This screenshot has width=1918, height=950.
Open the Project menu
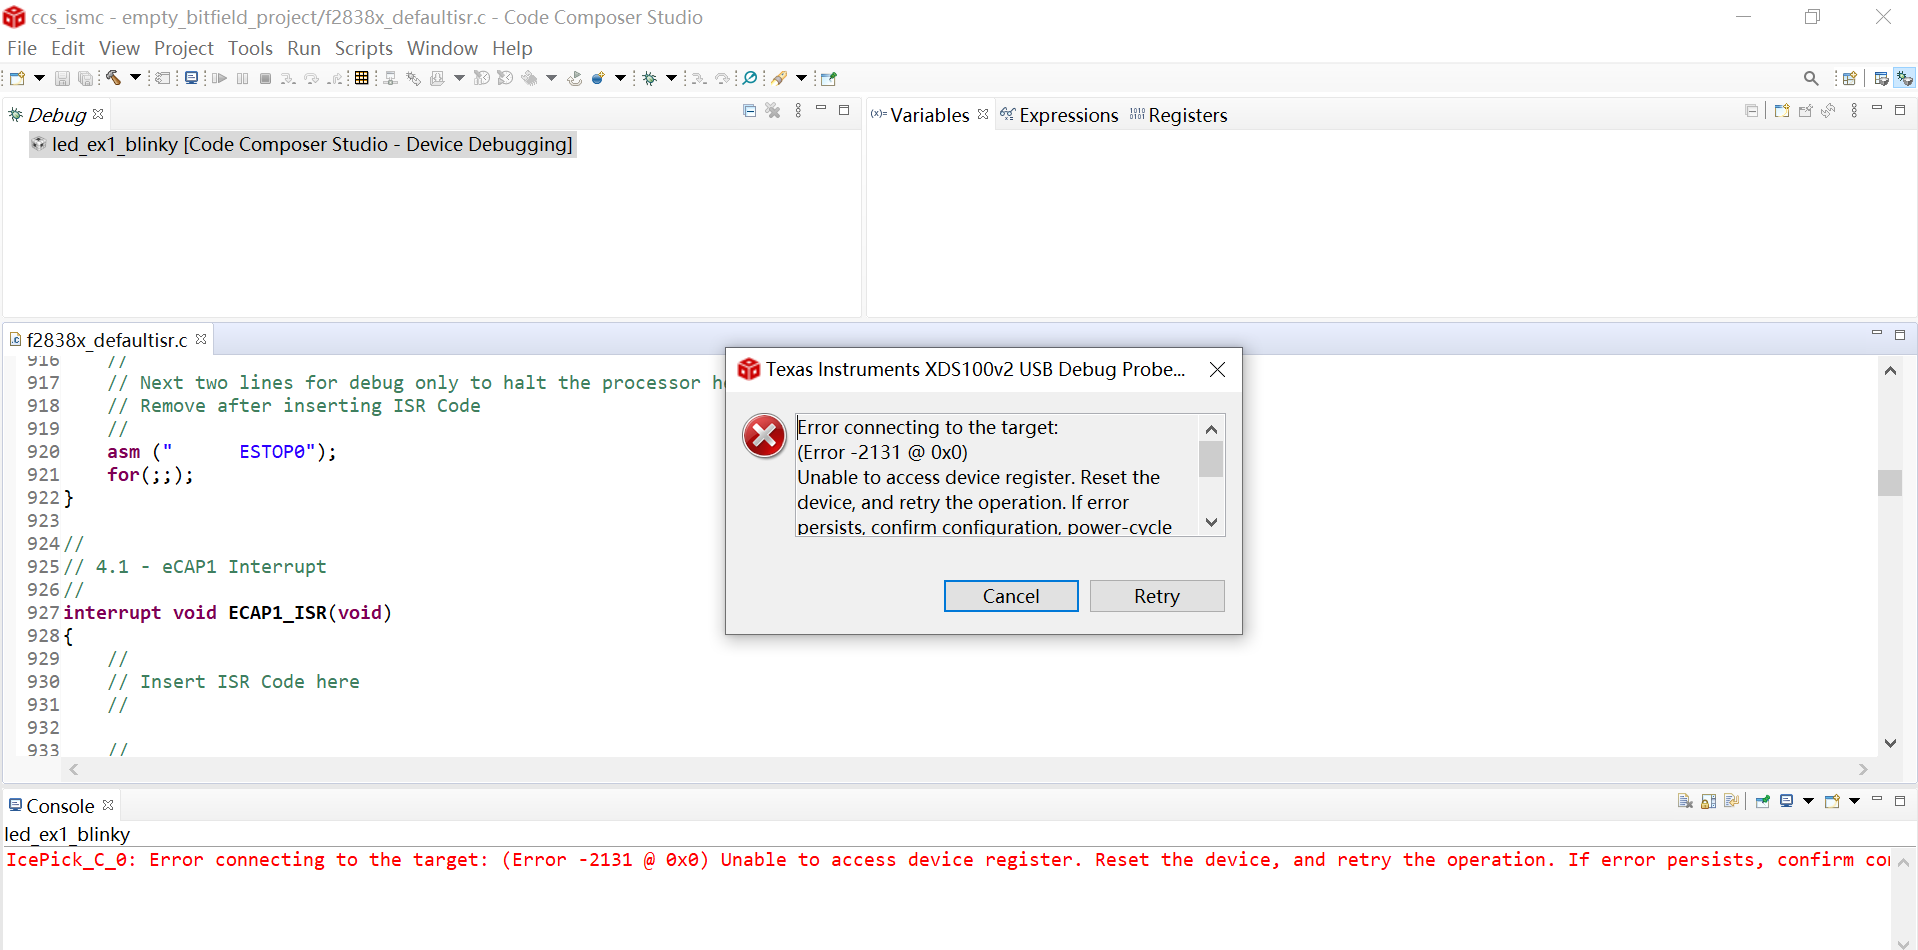184,48
